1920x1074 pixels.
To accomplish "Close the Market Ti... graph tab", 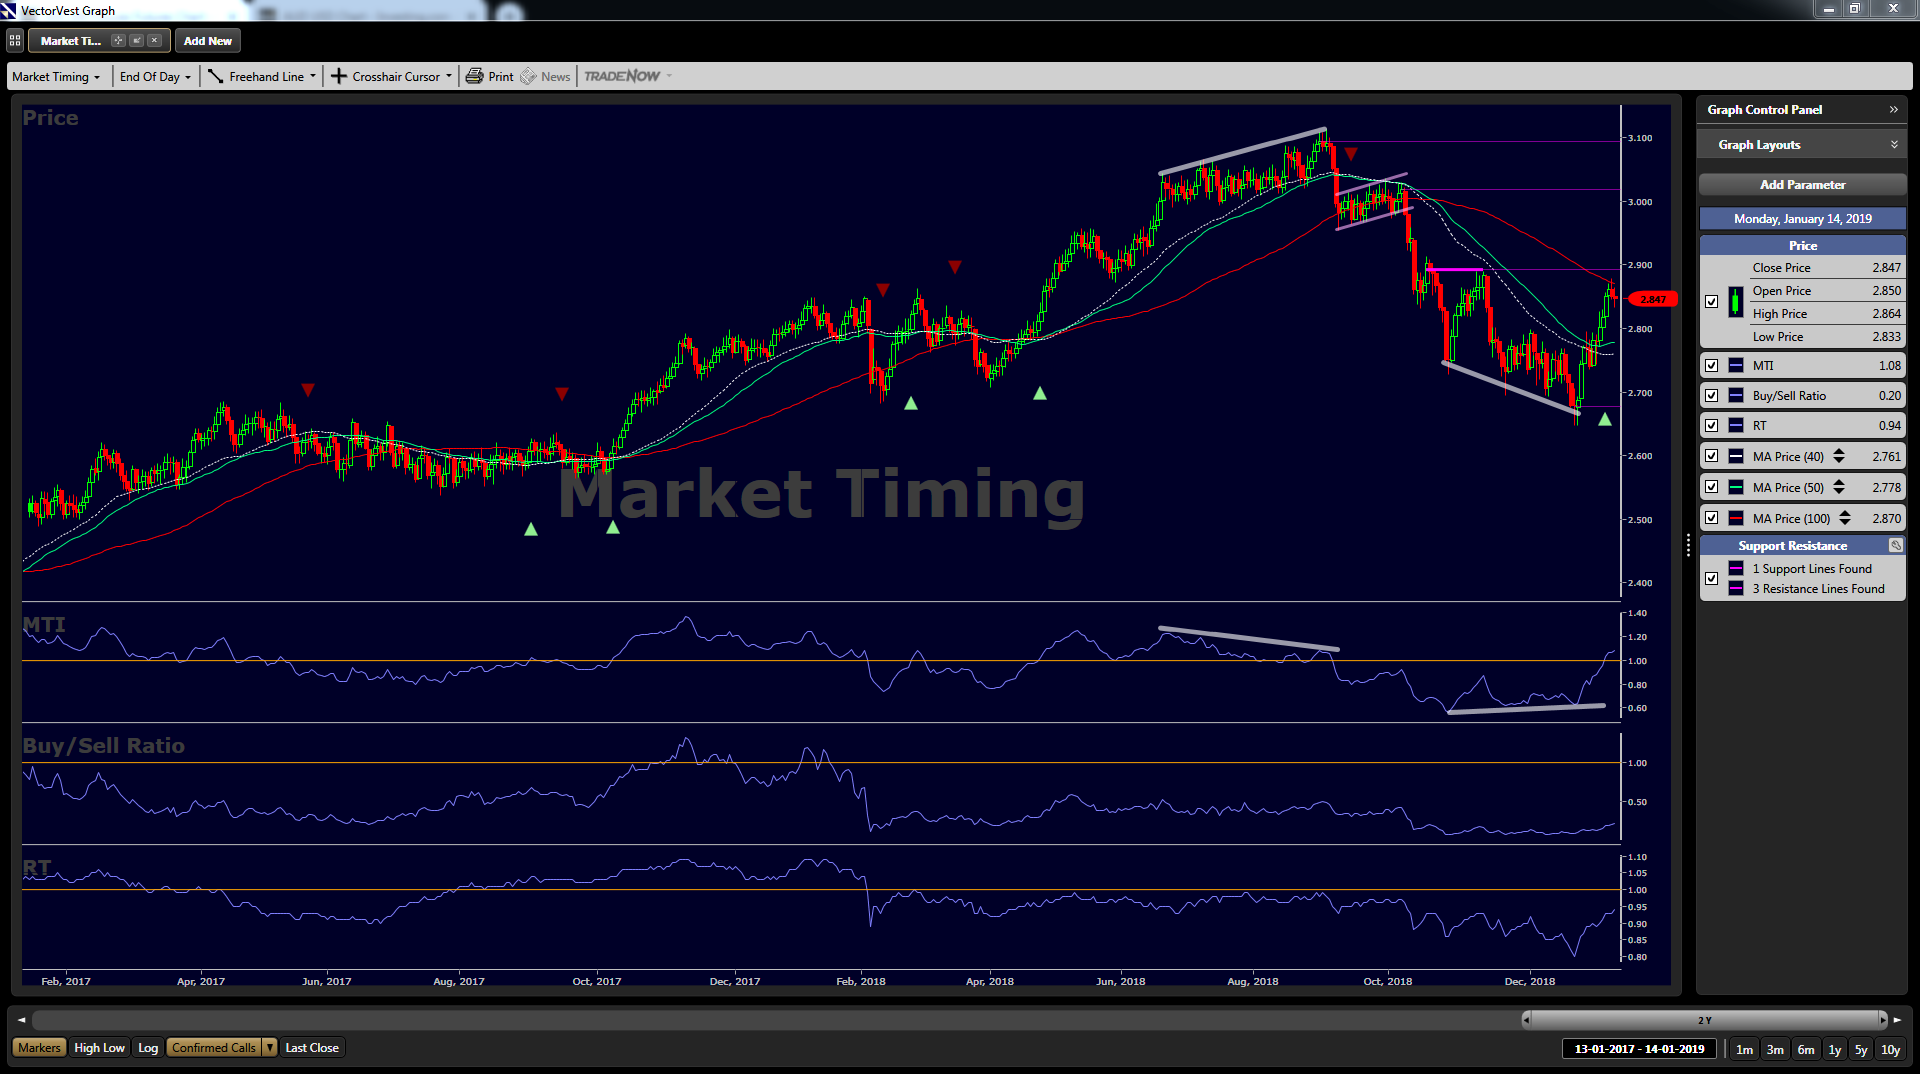I will (x=154, y=41).
